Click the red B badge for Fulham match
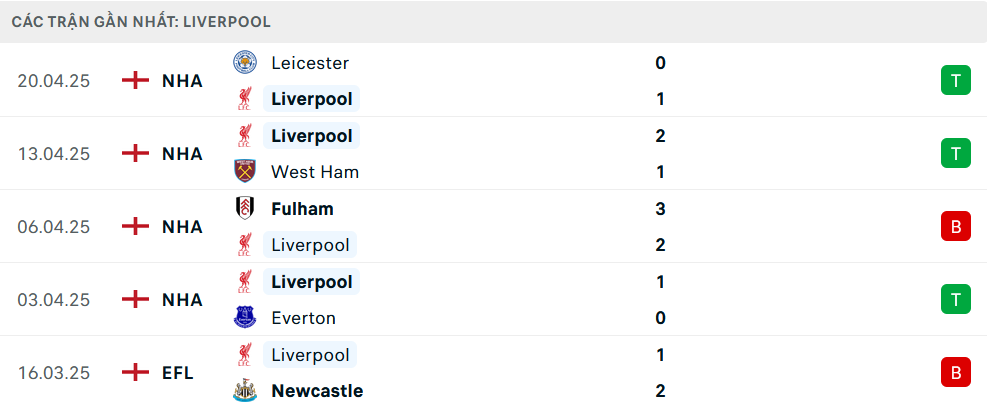The height and width of the screenshot is (406, 987). click(955, 227)
